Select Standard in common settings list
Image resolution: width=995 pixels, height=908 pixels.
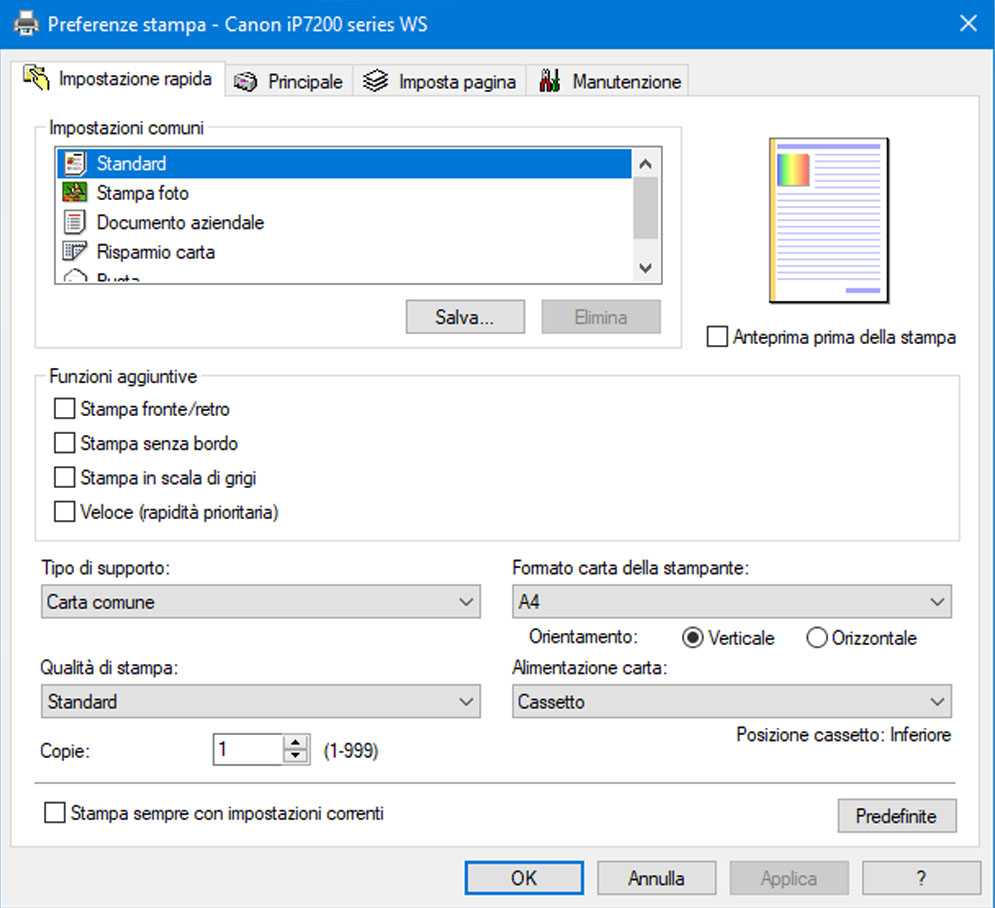pyautogui.click(x=345, y=164)
